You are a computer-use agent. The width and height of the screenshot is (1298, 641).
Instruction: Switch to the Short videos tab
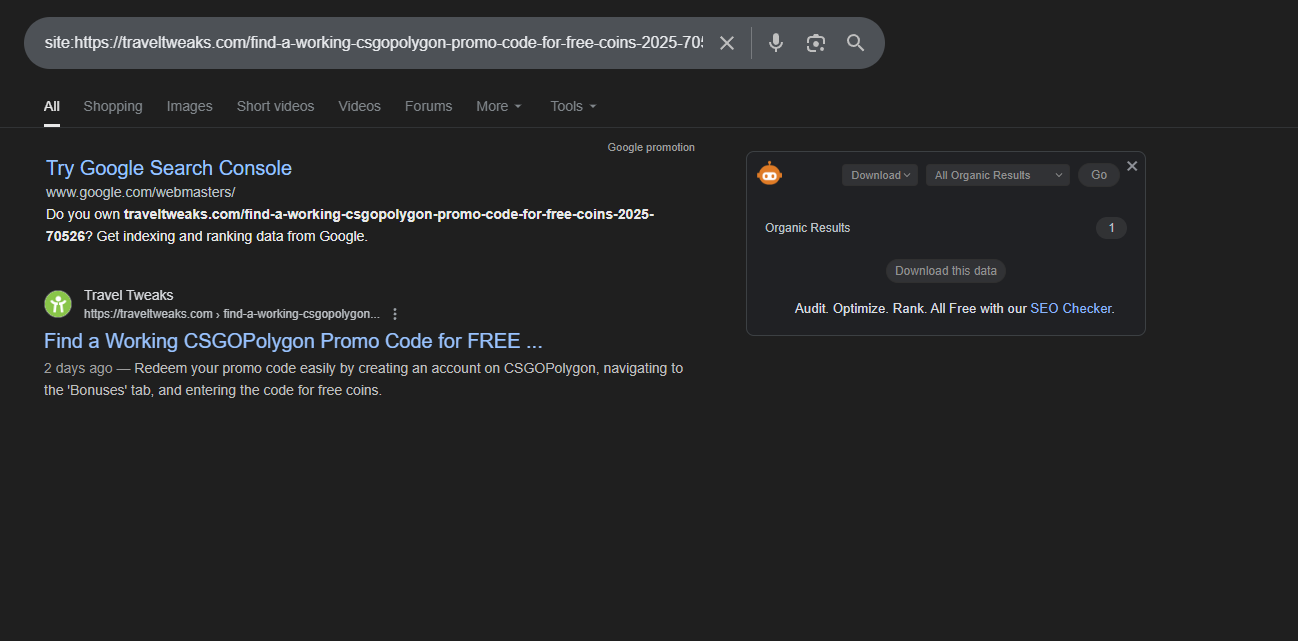(275, 106)
